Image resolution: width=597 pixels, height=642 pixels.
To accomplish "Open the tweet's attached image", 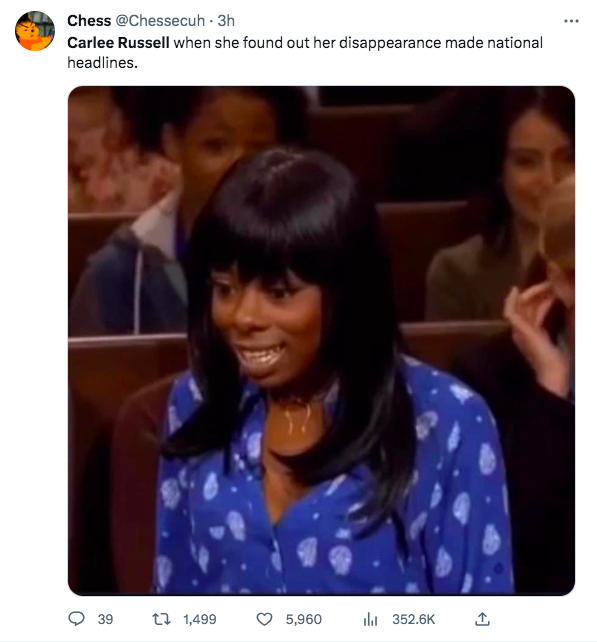I will (321, 341).
